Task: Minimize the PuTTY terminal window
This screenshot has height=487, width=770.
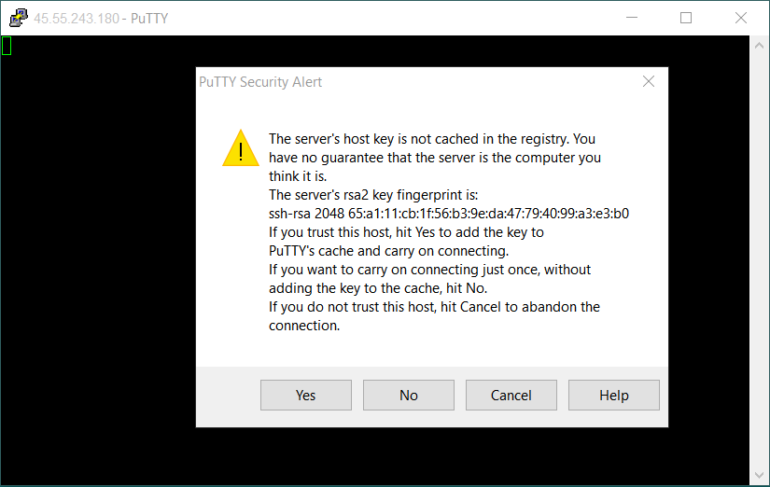Action: point(632,18)
